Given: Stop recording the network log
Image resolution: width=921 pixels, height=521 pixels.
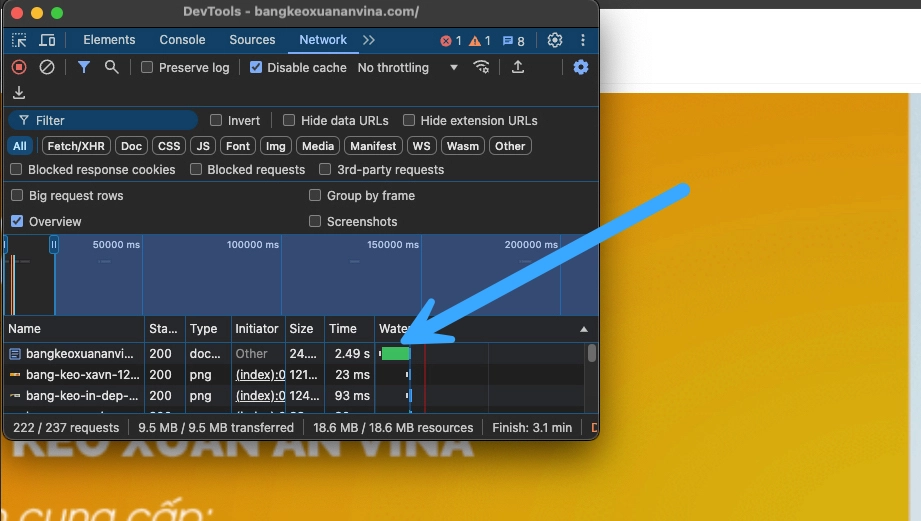Looking at the screenshot, I should tap(19, 67).
